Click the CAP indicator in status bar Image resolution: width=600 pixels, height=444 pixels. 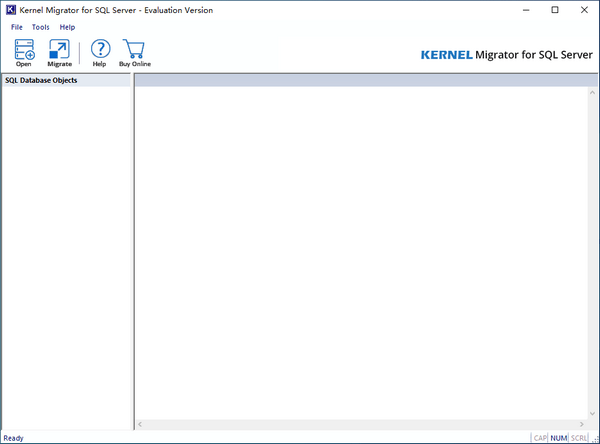pyautogui.click(x=540, y=438)
